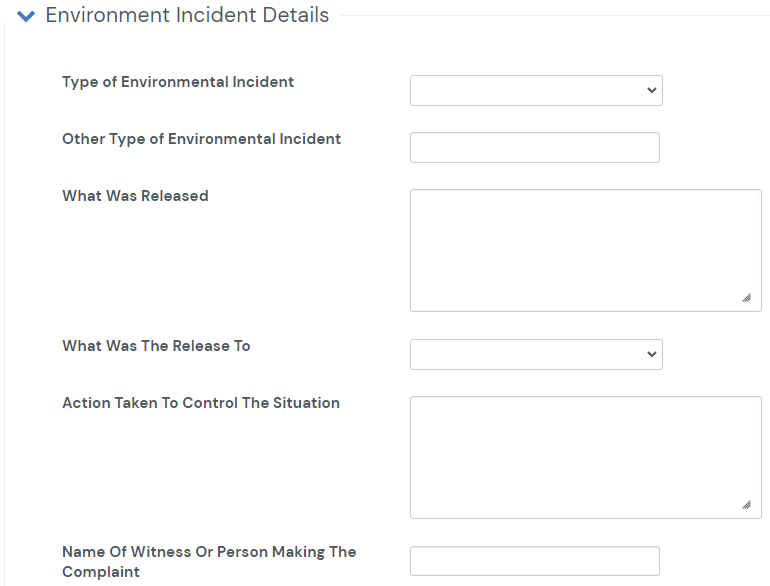Click the divider line right of section heading
This screenshot has width=770, height=586.
tap(550, 16)
